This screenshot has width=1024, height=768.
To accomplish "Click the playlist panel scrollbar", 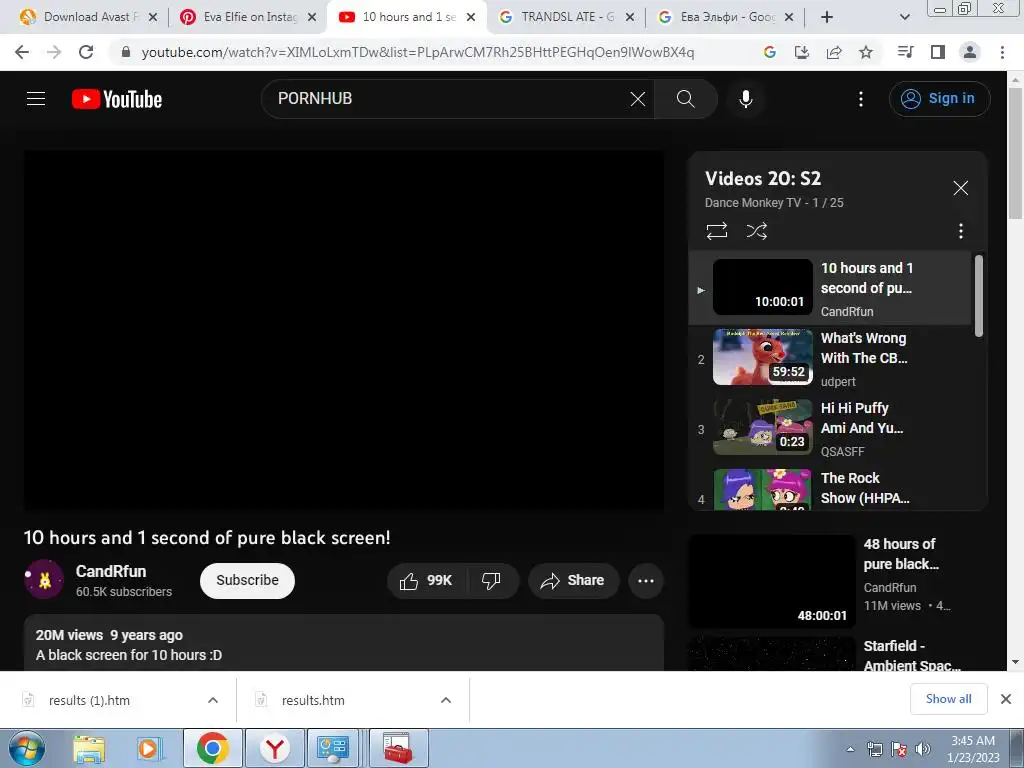I will (978, 296).
